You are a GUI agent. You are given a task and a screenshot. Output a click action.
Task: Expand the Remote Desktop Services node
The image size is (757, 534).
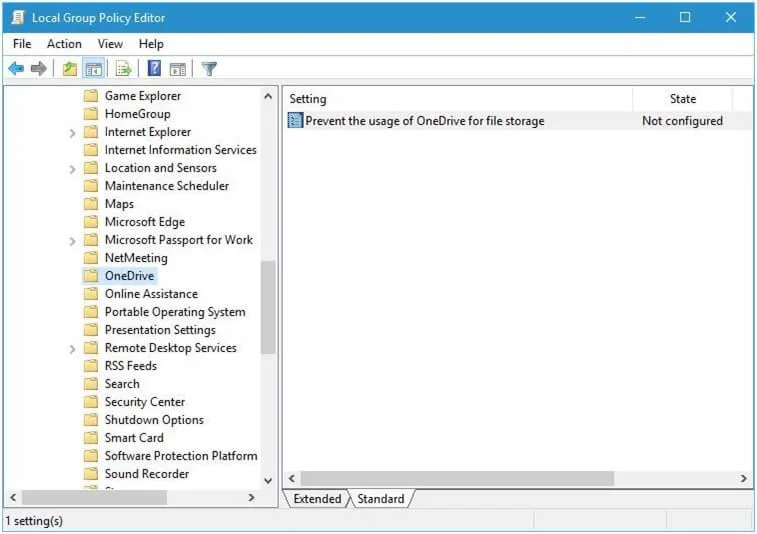[72, 349]
